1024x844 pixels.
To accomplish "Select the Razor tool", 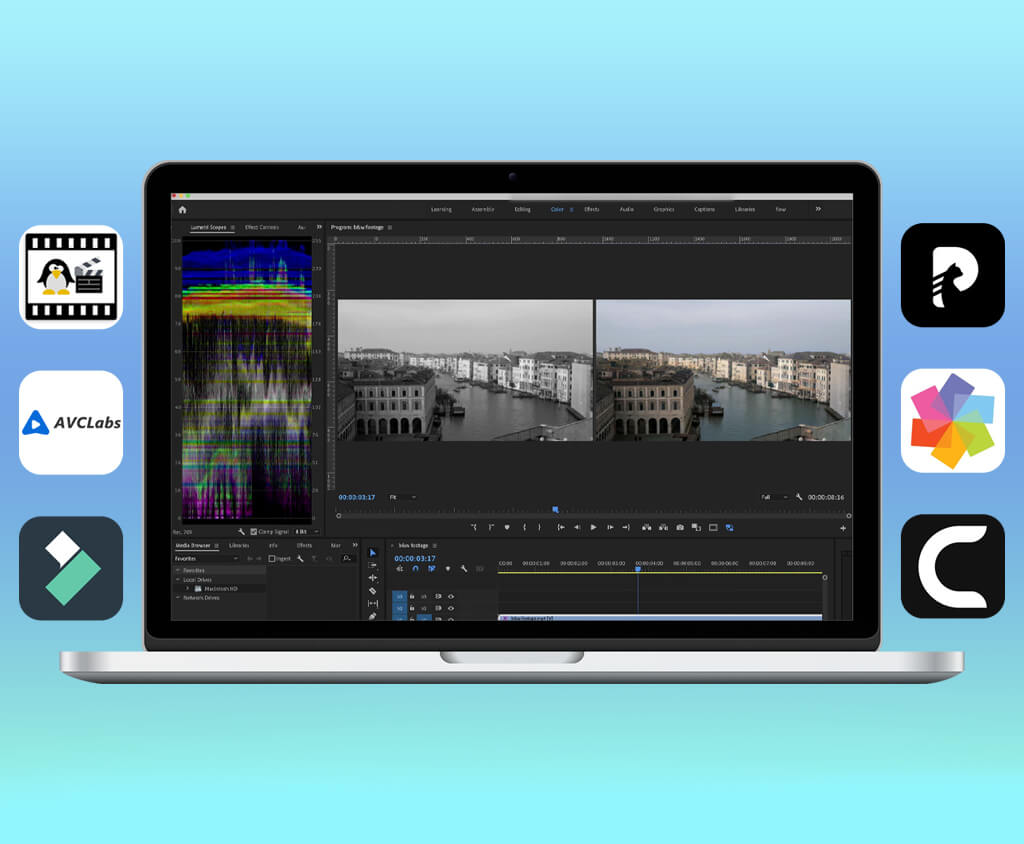I will pos(373,591).
